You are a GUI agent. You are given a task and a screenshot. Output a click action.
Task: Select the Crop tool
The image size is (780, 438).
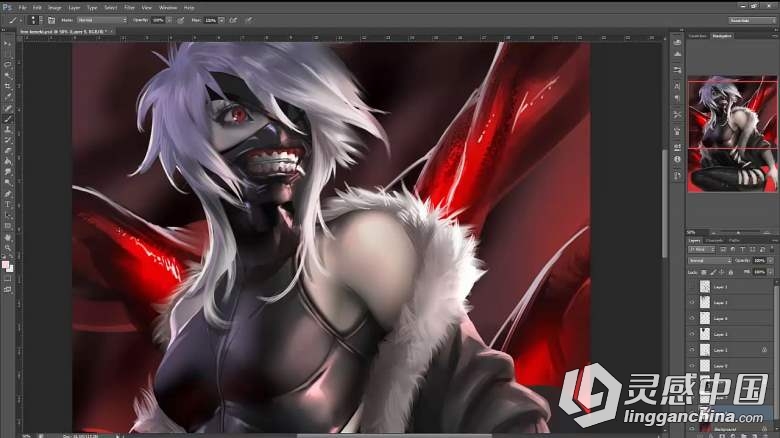click(7, 86)
